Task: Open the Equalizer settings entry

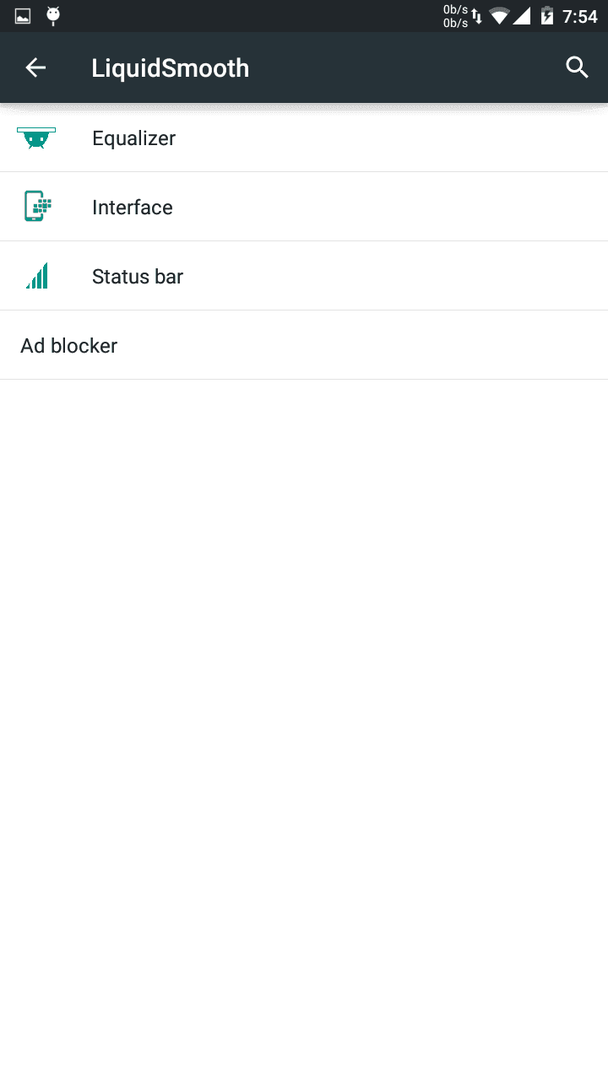Action: pos(304,138)
